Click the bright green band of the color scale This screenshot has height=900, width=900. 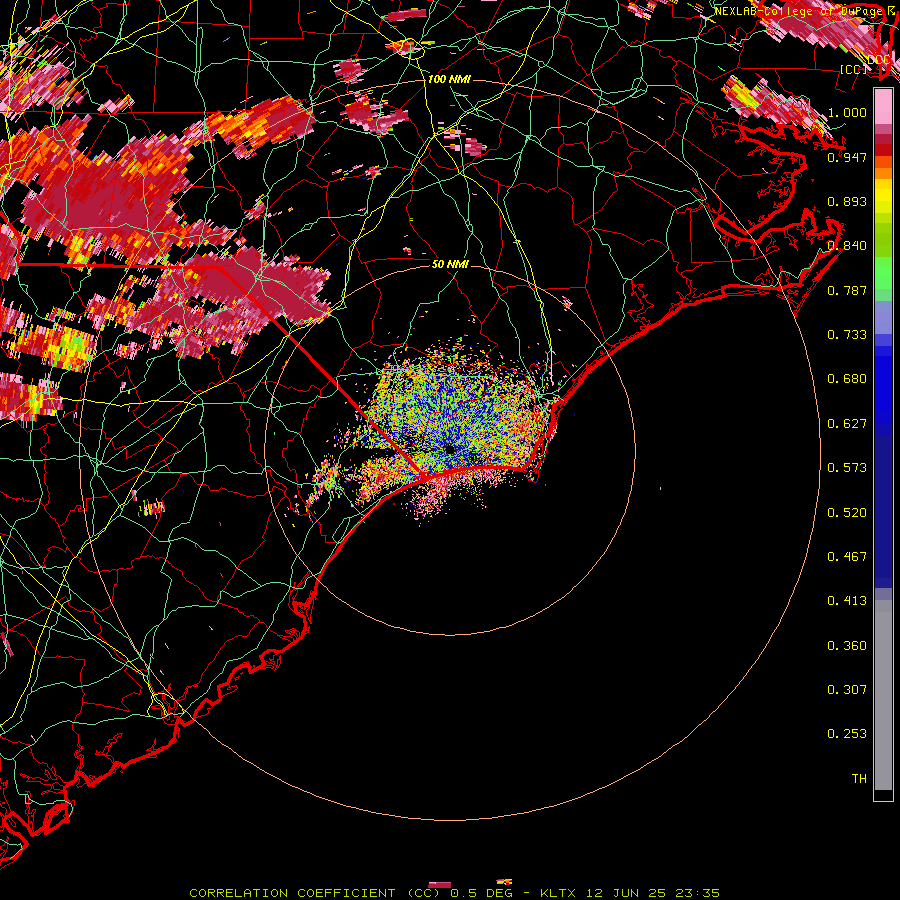click(x=883, y=273)
